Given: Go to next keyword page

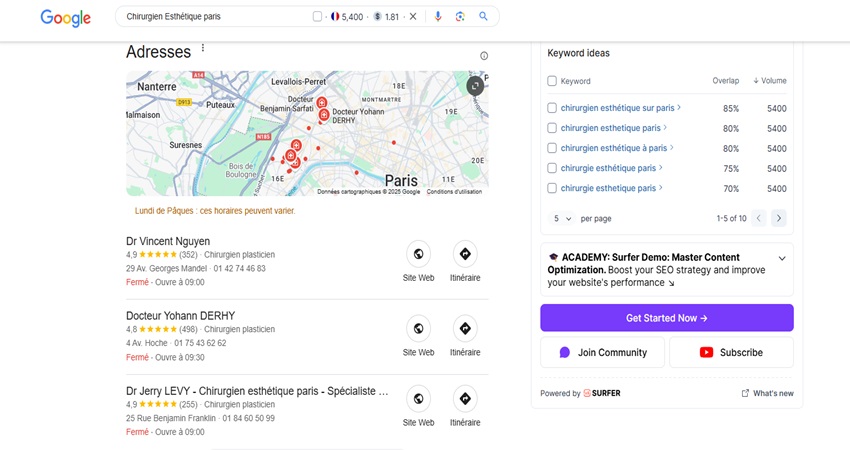Looking at the screenshot, I should tap(779, 218).
